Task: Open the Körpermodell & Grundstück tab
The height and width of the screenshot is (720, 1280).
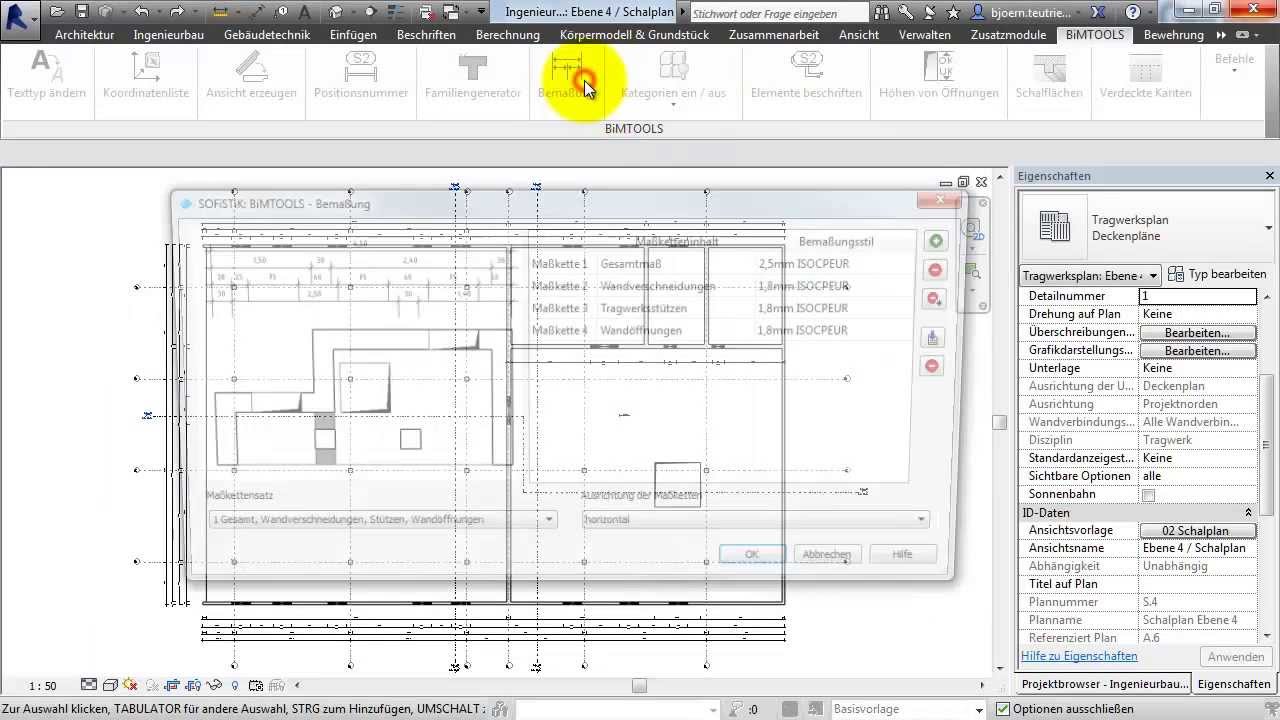Action: [x=634, y=34]
